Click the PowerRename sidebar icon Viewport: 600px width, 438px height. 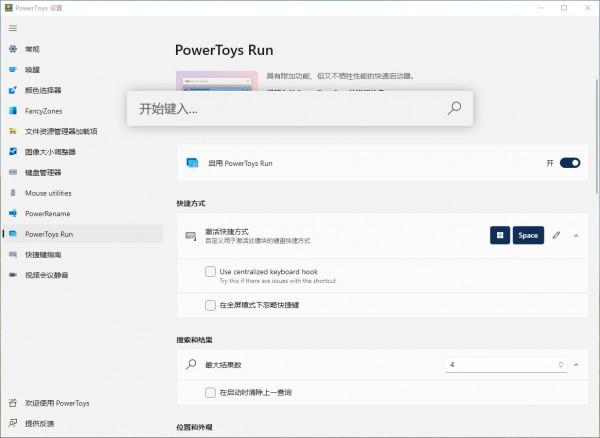click(x=13, y=213)
